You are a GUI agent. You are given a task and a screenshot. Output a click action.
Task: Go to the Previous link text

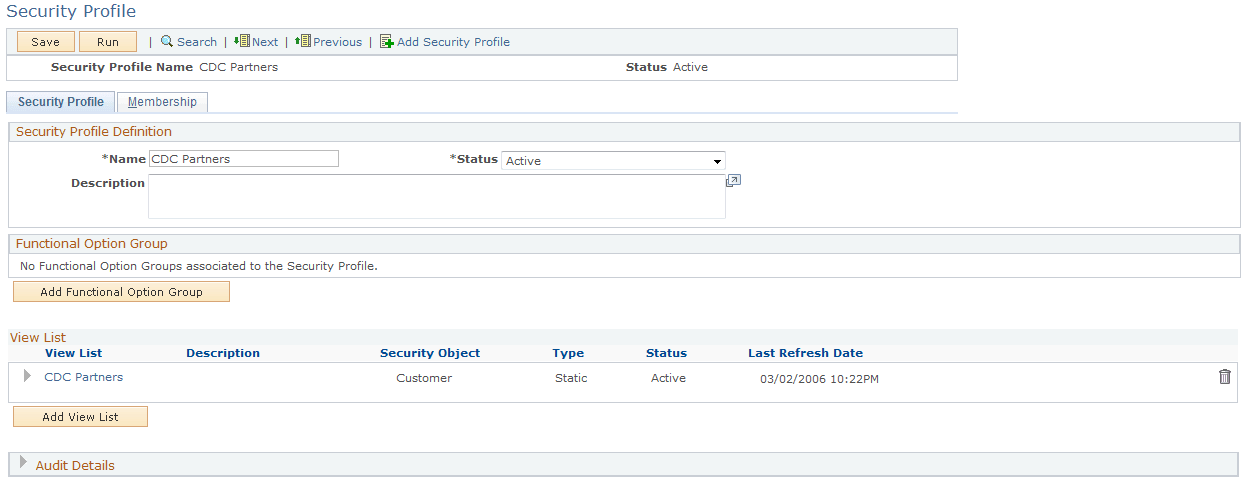pyautogui.click(x=337, y=42)
